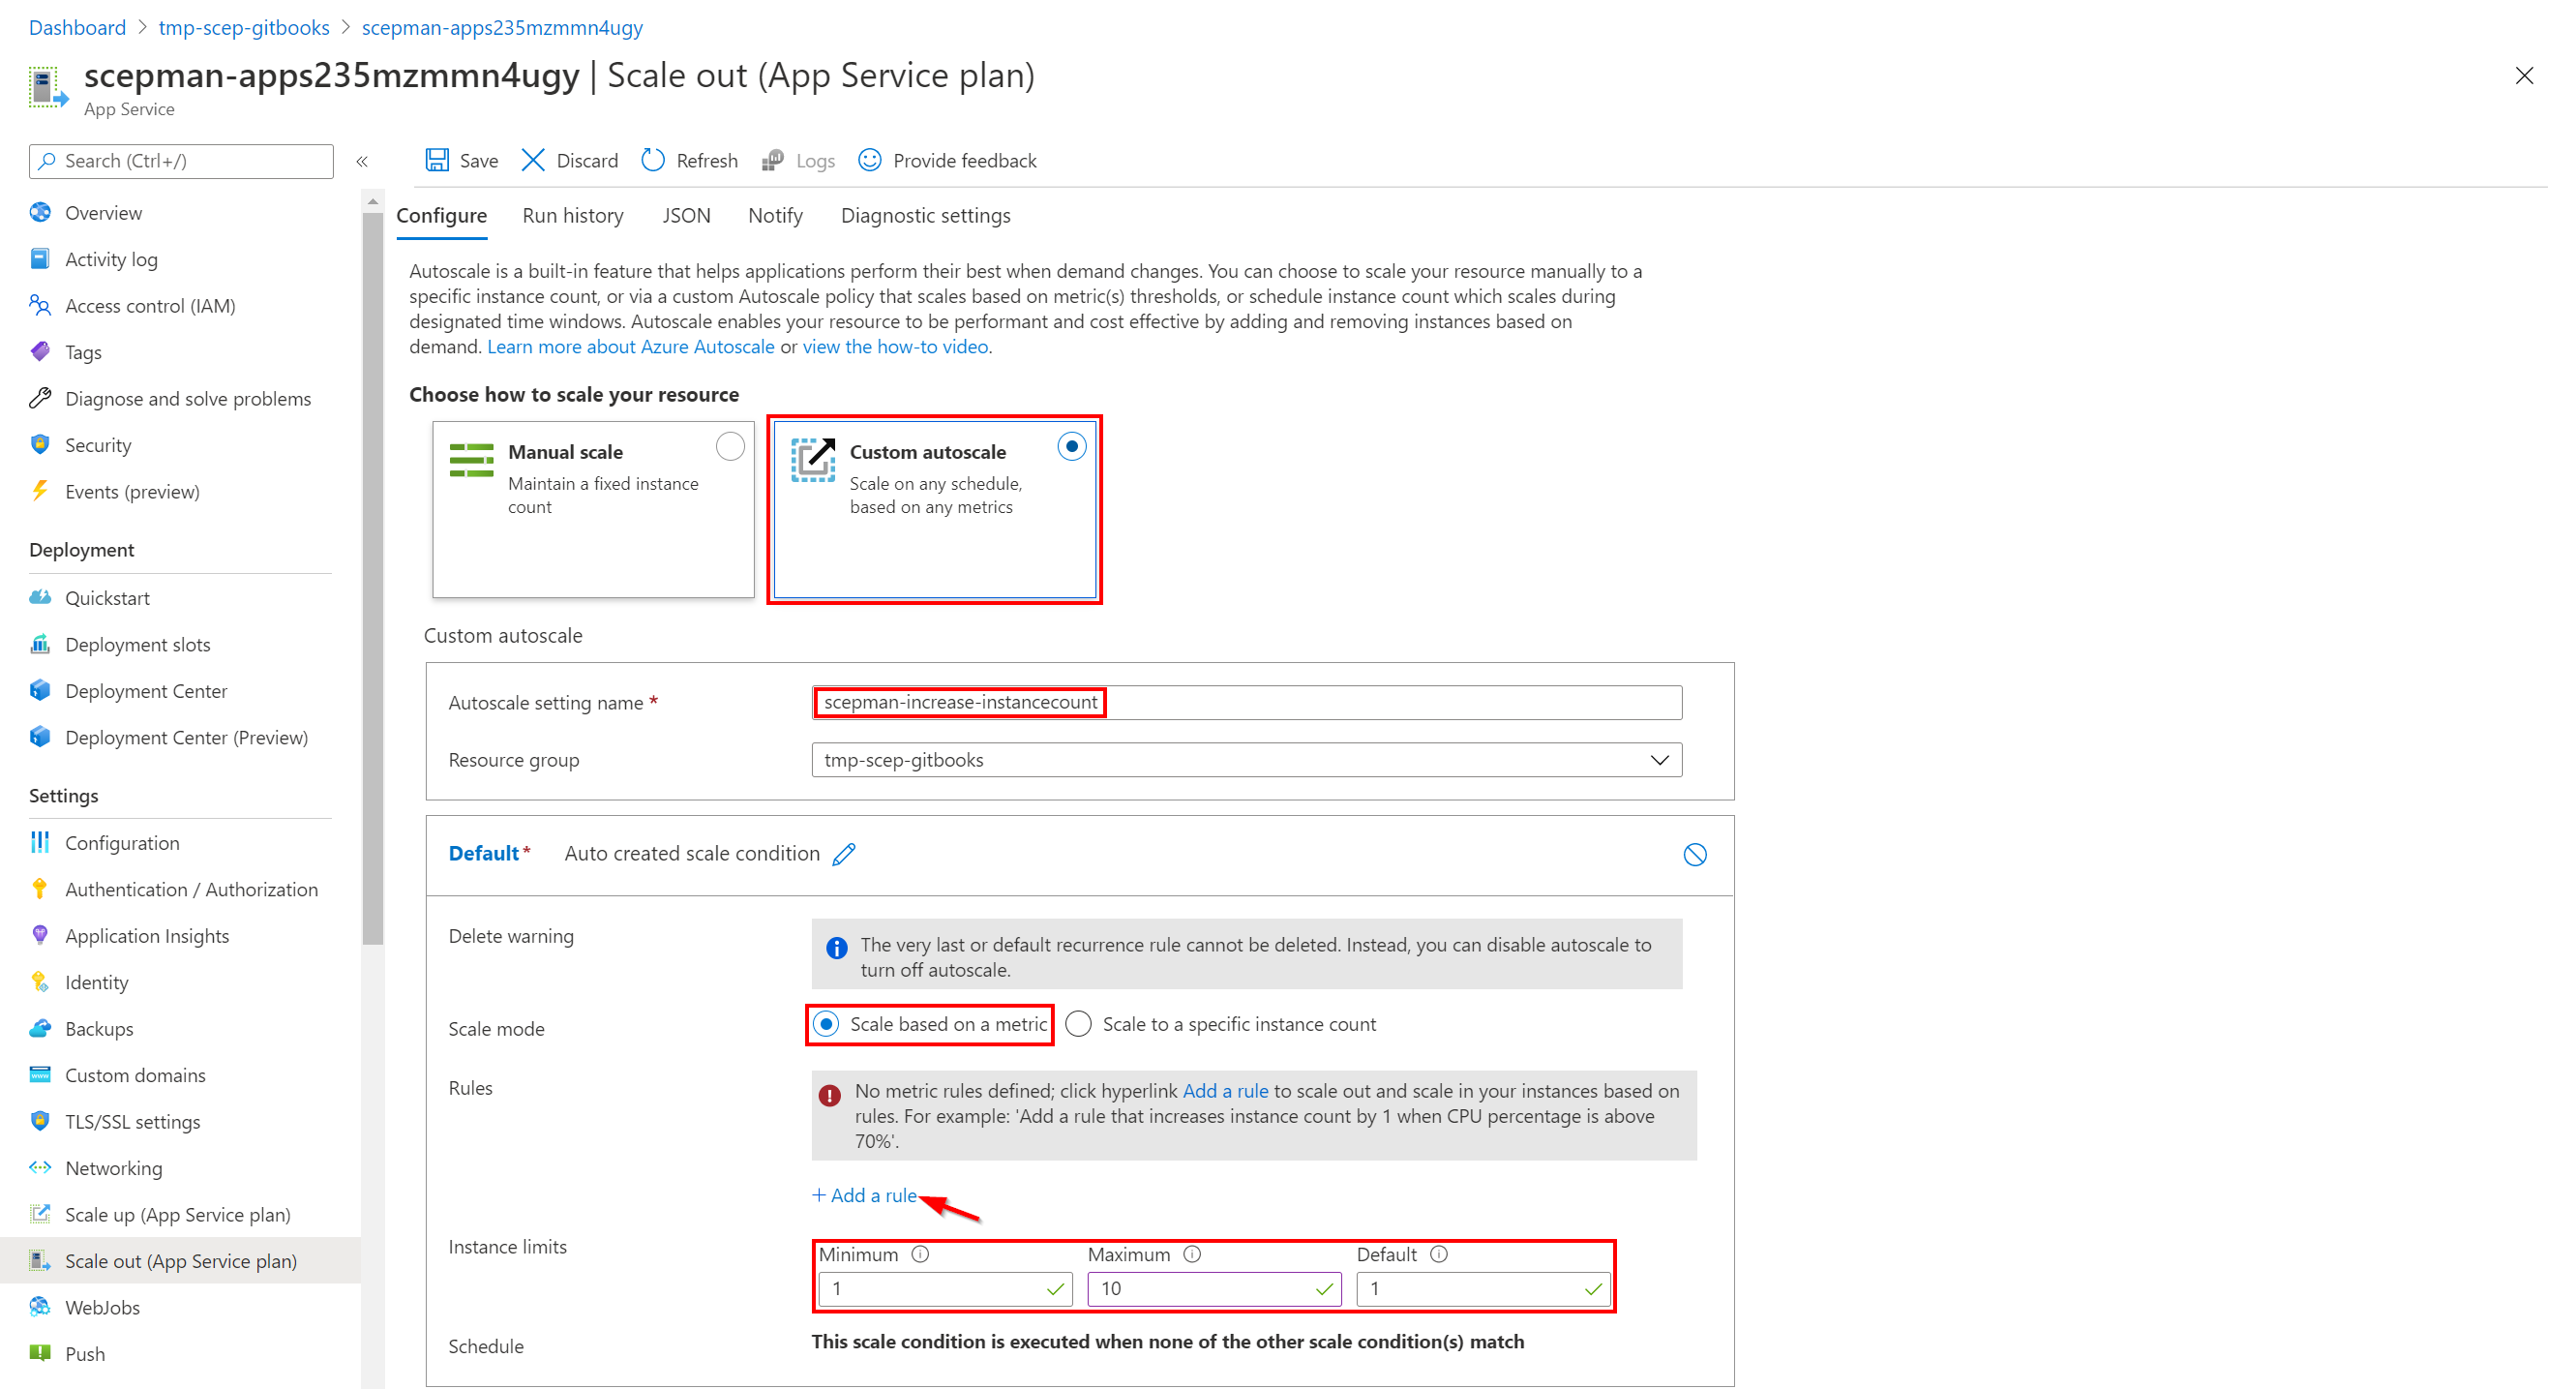The image size is (2576, 1389).
Task: Click the Save toolbar icon
Action: click(437, 161)
